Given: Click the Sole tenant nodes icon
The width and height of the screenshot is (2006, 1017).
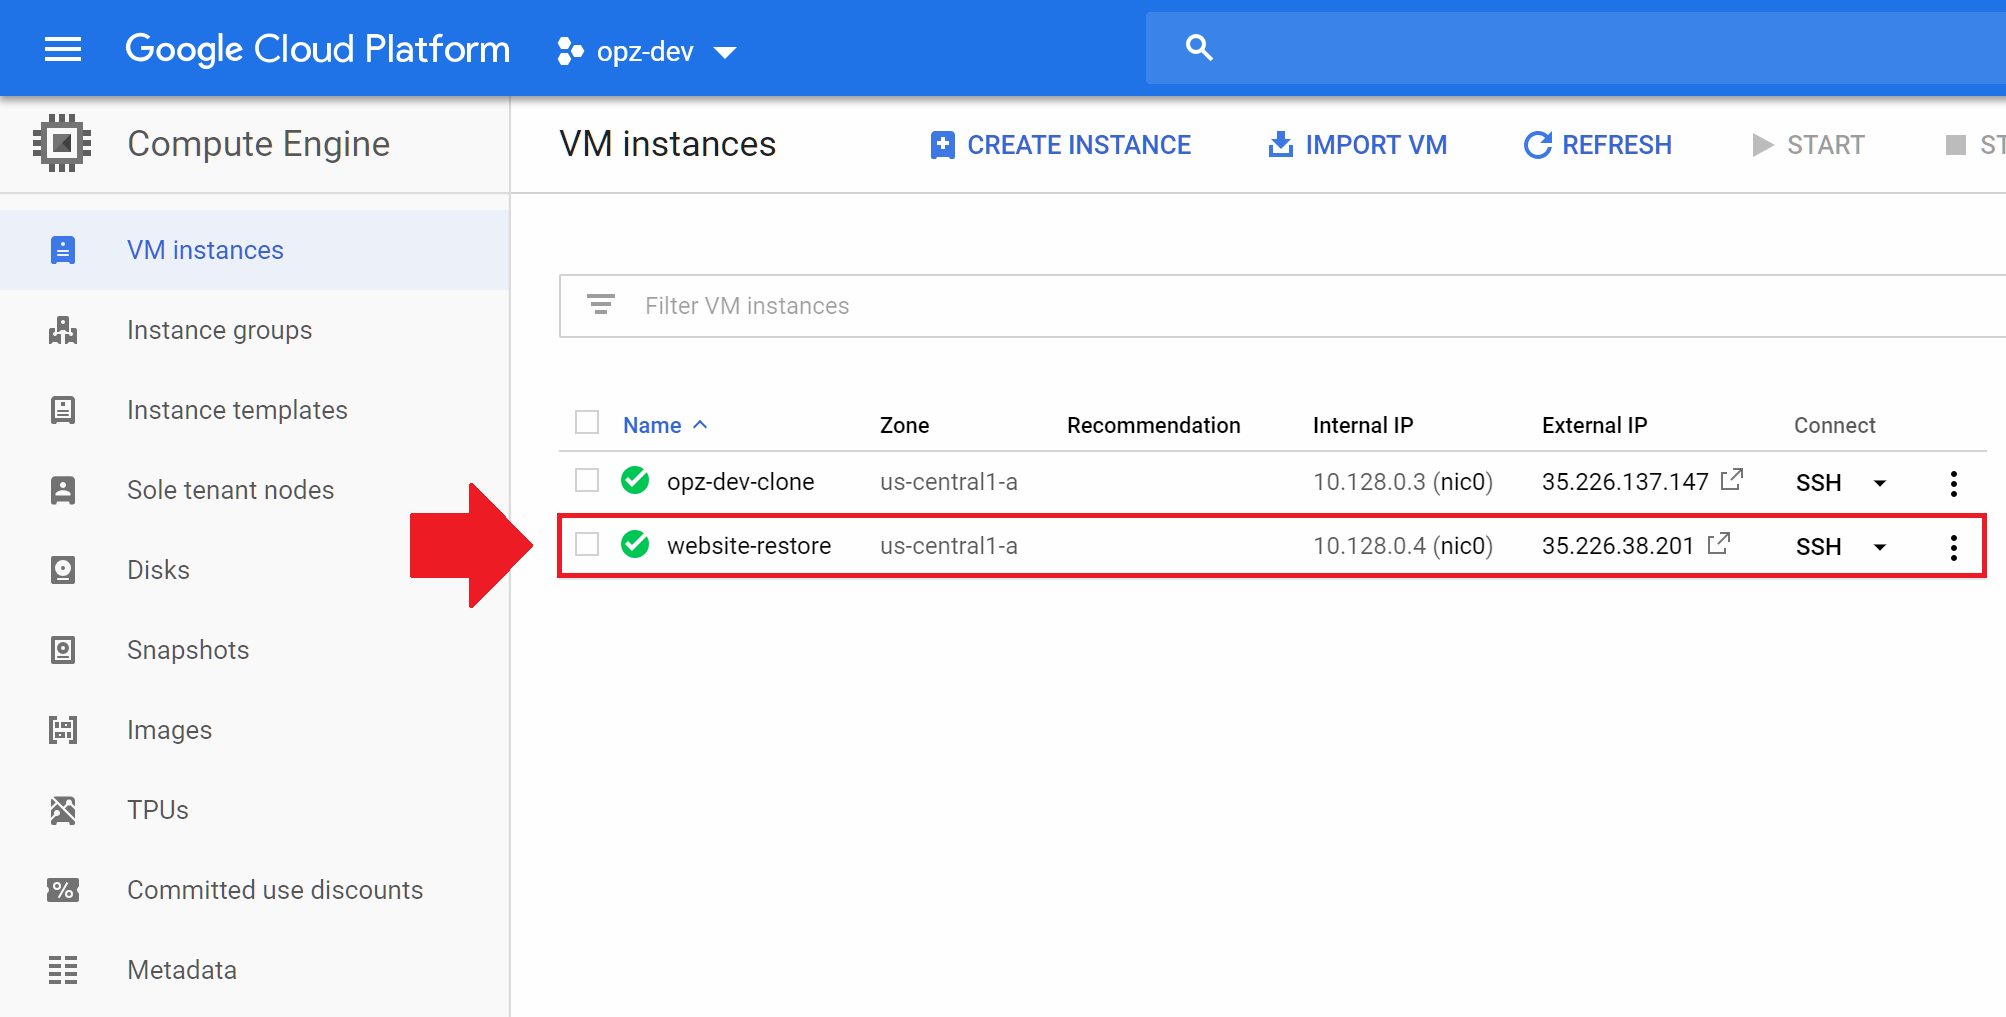Looking at the screenshot, I should click(x=63, y=490).
